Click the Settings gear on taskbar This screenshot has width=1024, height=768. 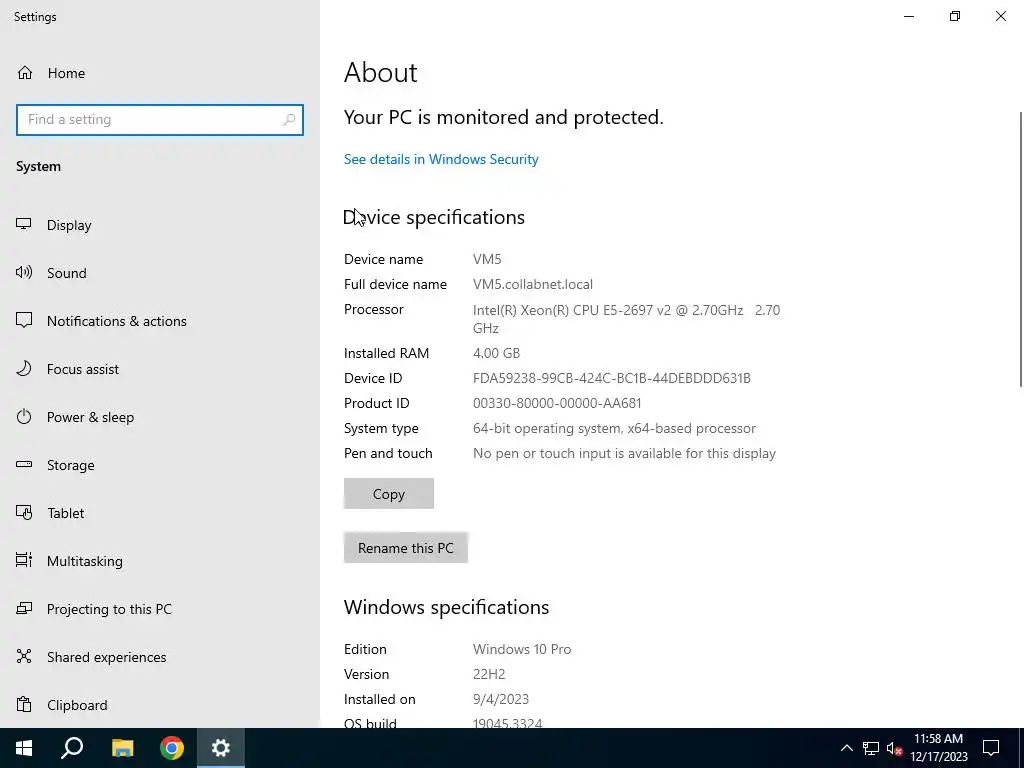(x=221, y=748)
